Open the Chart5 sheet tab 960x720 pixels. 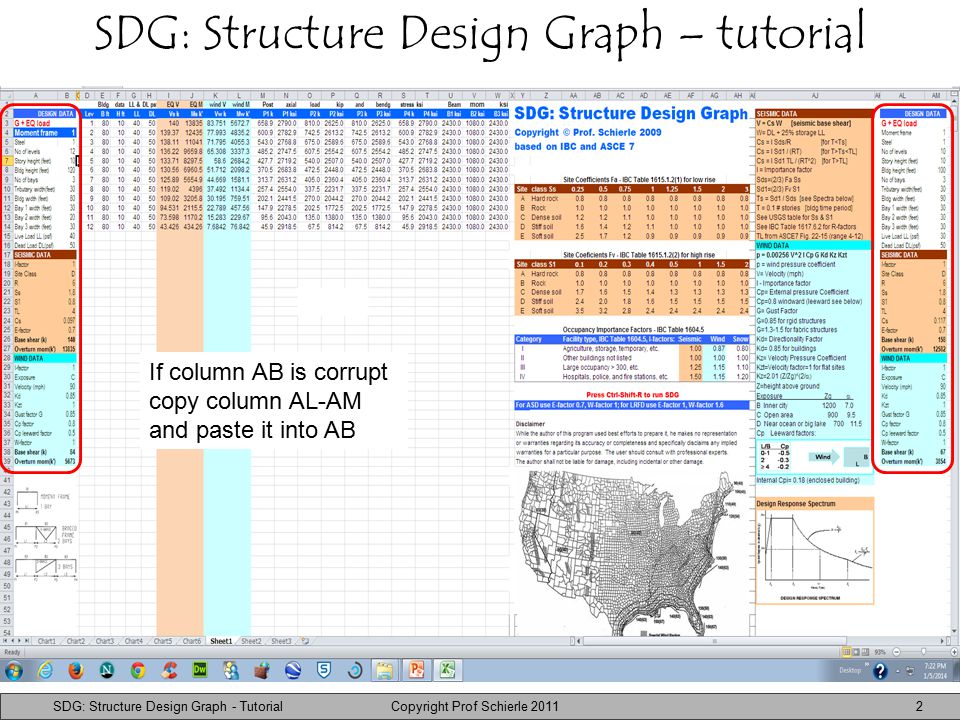pos(162,641)
